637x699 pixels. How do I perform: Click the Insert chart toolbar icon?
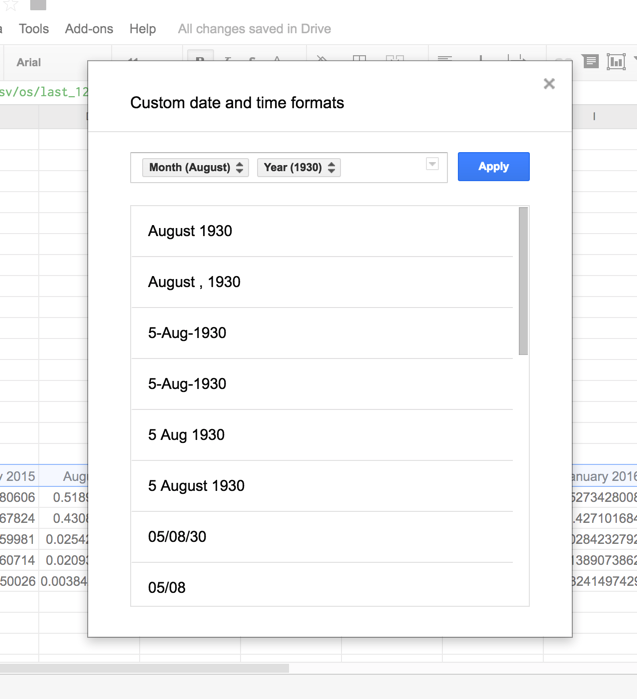[x=616, y=62]
